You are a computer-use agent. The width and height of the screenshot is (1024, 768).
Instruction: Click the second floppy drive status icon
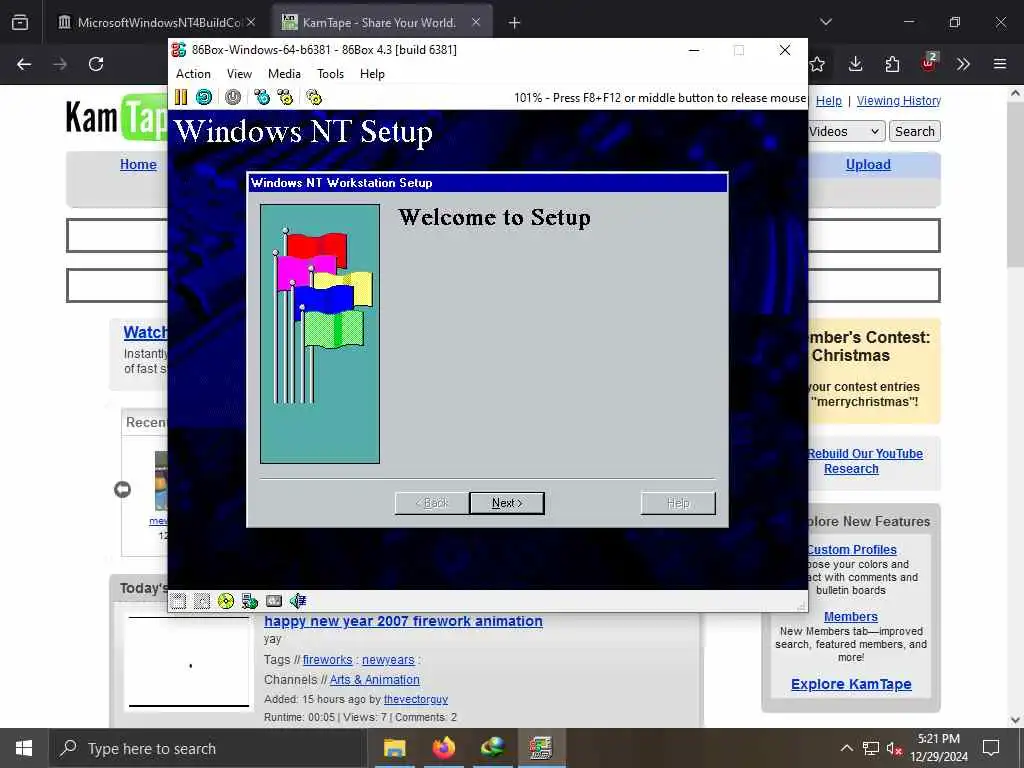[202, 601]
